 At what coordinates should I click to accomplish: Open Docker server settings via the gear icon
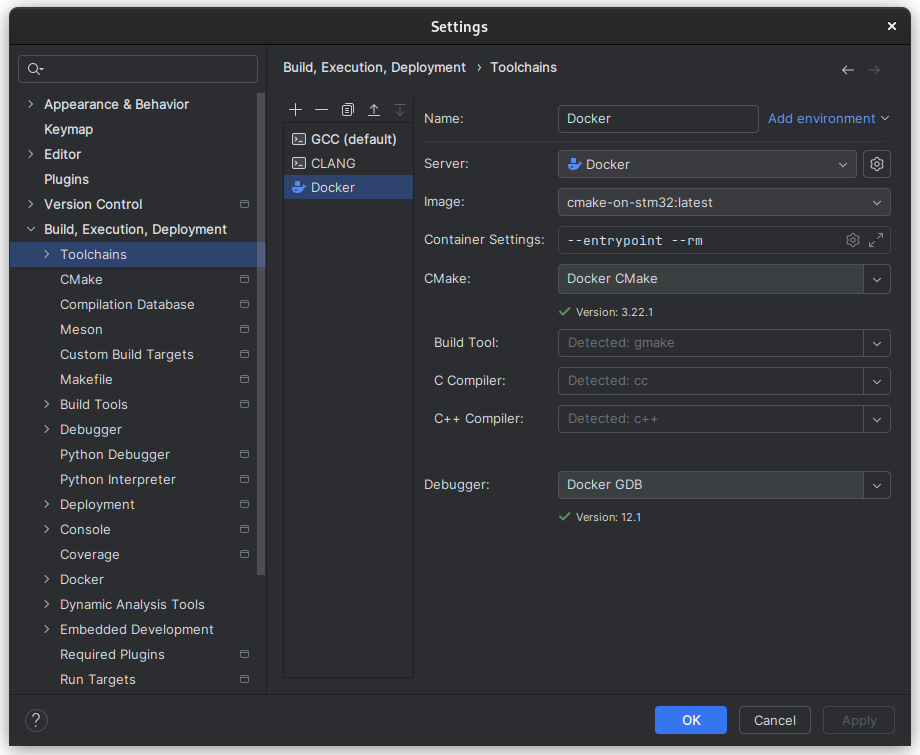(877, 163)
